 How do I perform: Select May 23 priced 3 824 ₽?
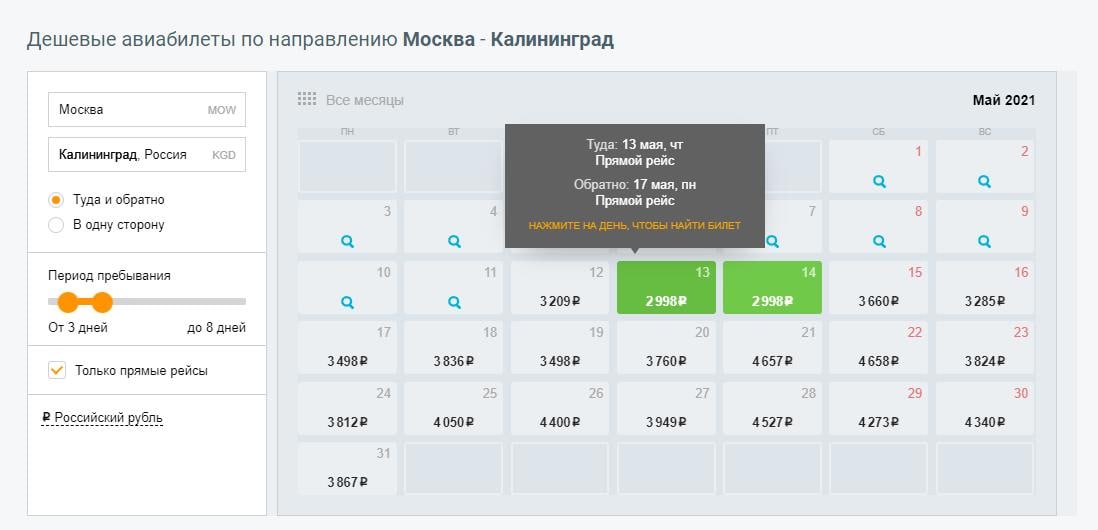(x=985, y=348)
